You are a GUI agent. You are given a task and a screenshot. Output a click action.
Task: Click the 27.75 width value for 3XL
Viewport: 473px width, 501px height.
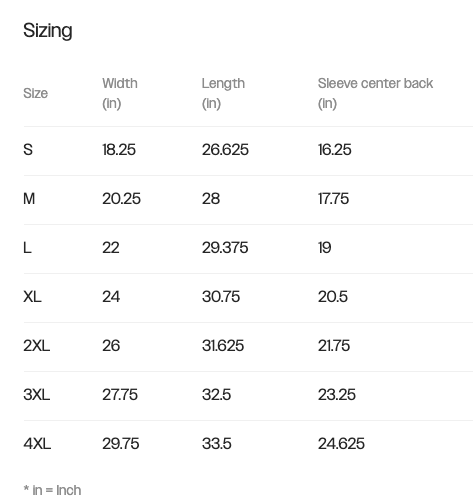[x=120, y=395]
